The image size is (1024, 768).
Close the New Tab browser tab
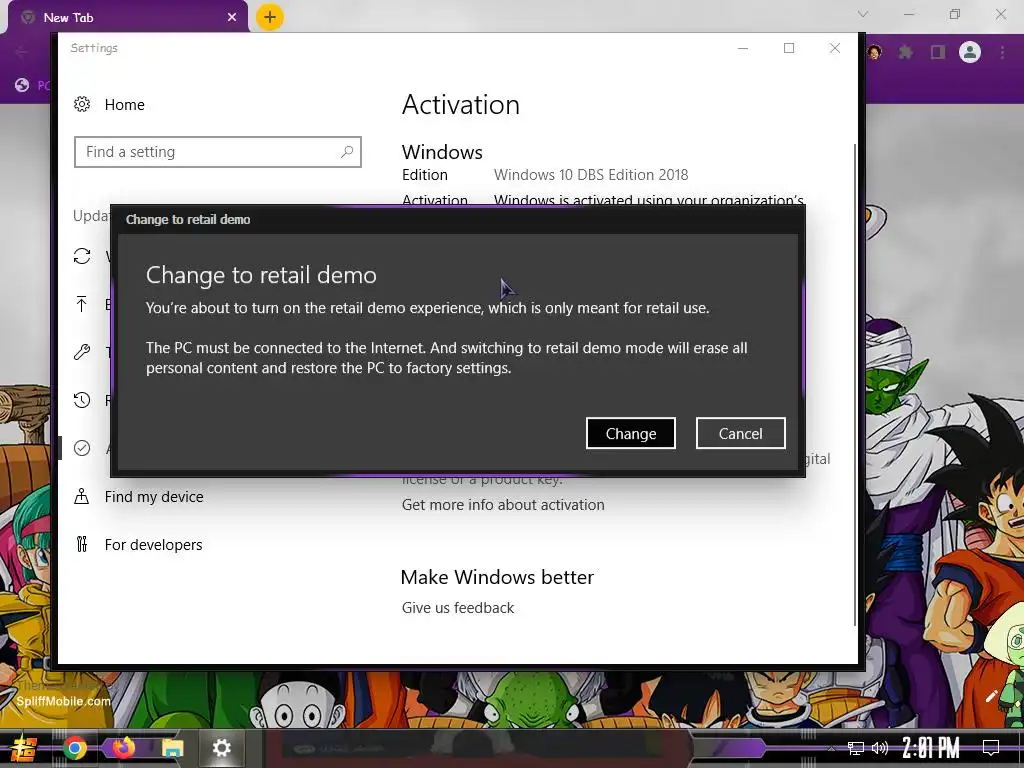[232, 17]
